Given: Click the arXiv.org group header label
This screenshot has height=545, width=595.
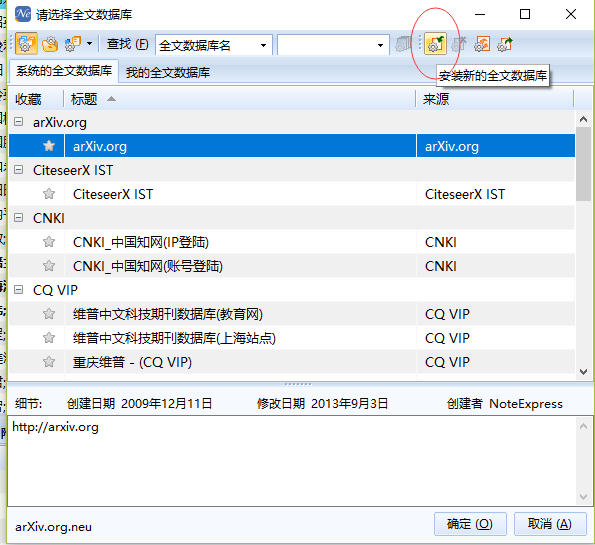Looking at the screenshot, I should click(x=60, y=122).
